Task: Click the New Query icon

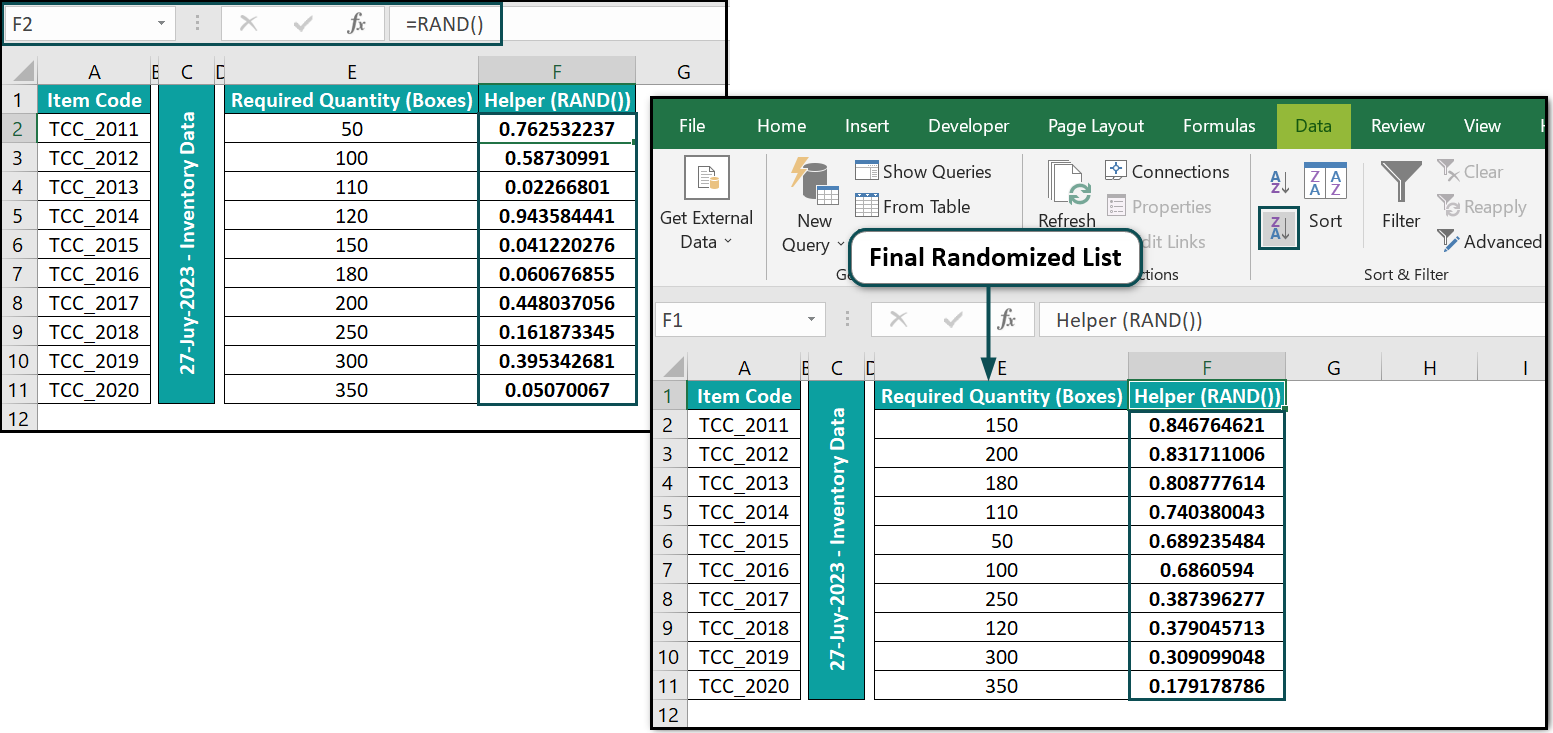Action: tap(814, 181)
